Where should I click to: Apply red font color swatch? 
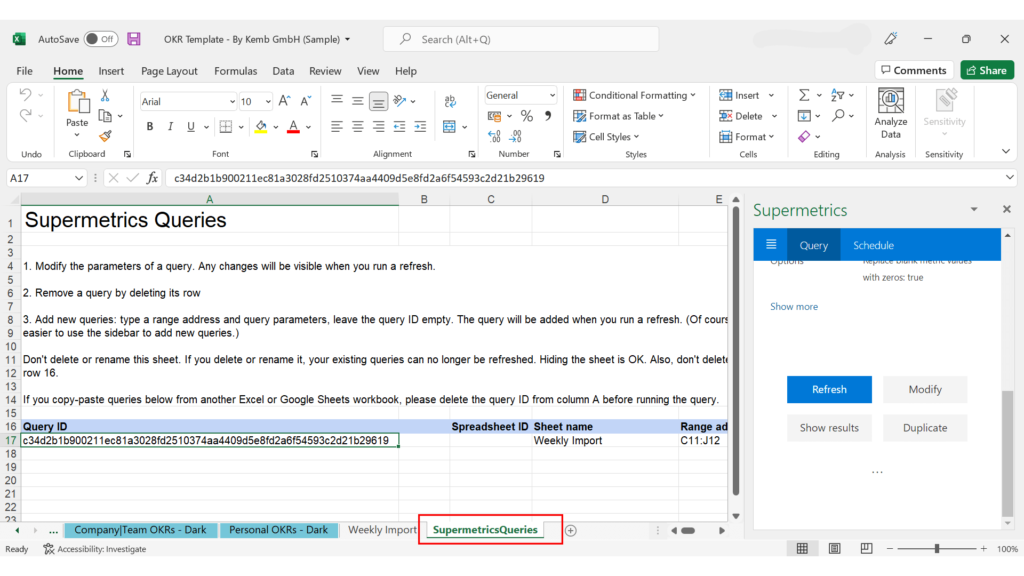293,127
